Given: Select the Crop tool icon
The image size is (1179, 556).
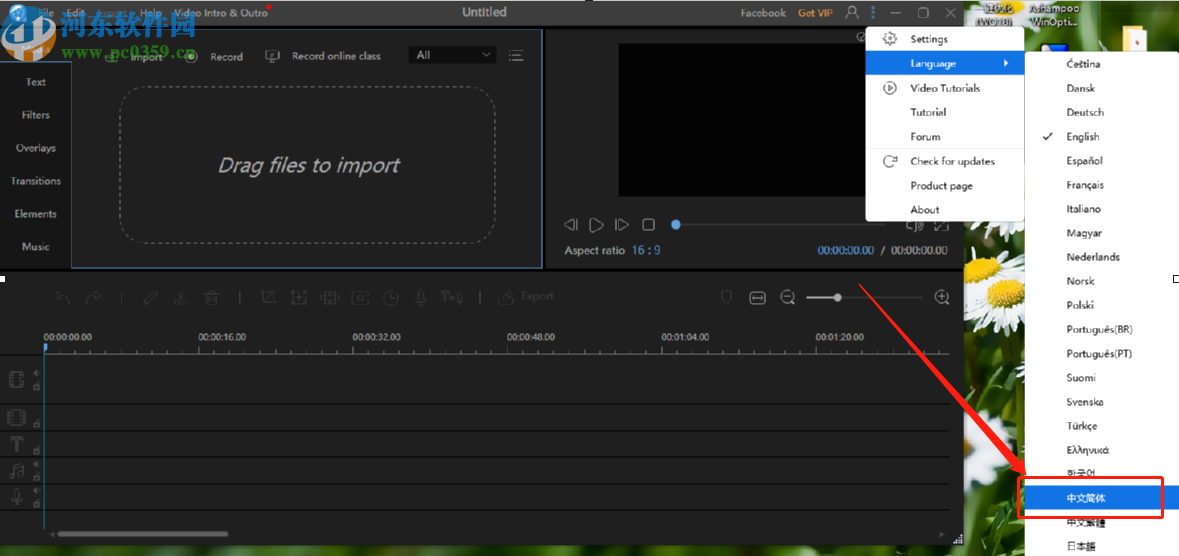Looking at the screenshot, I should [x=268, y=297].
